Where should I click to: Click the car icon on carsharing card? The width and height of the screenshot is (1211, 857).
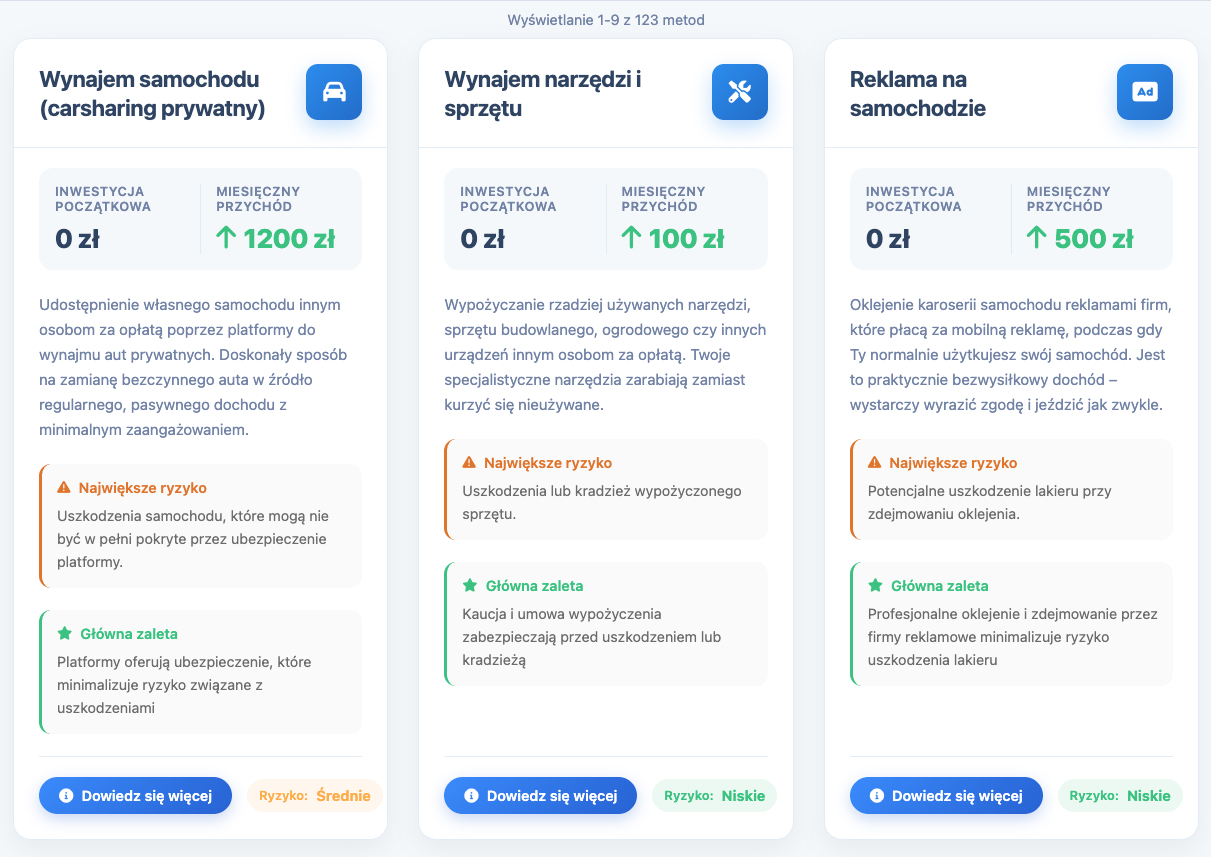[333, 92]
